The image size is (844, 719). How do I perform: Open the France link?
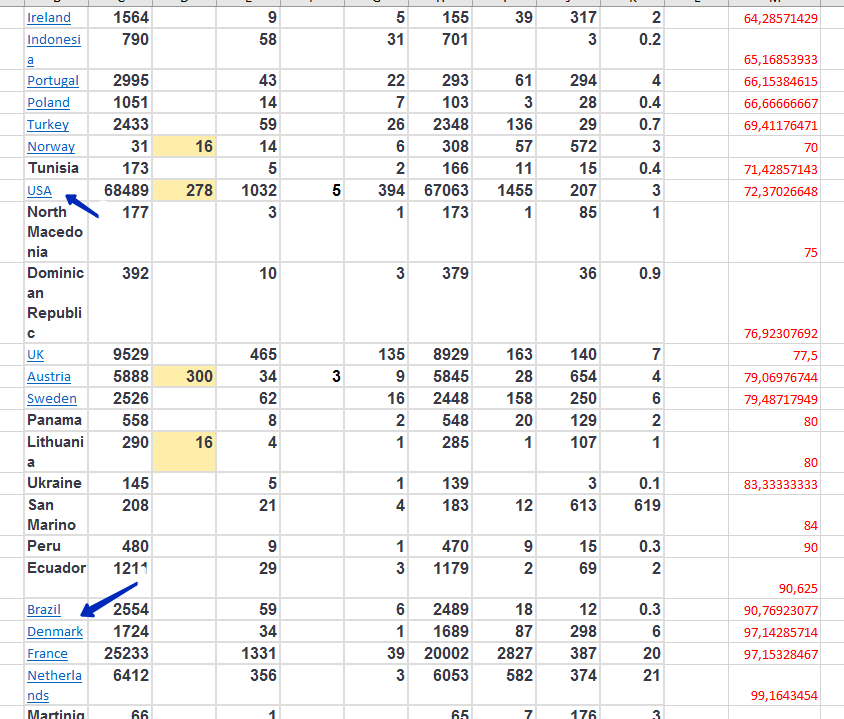coord(48,654)
